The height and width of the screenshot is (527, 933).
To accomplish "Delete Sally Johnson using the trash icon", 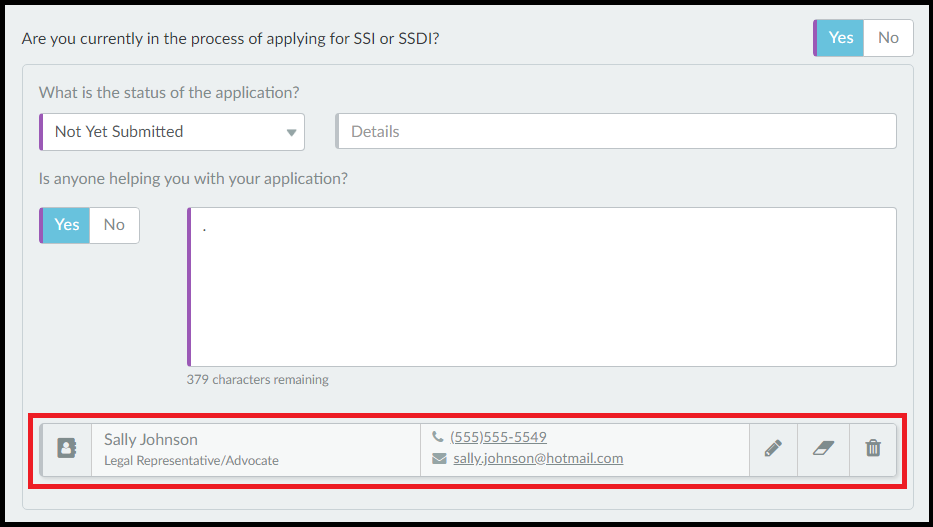I will (x=873, y=449).
